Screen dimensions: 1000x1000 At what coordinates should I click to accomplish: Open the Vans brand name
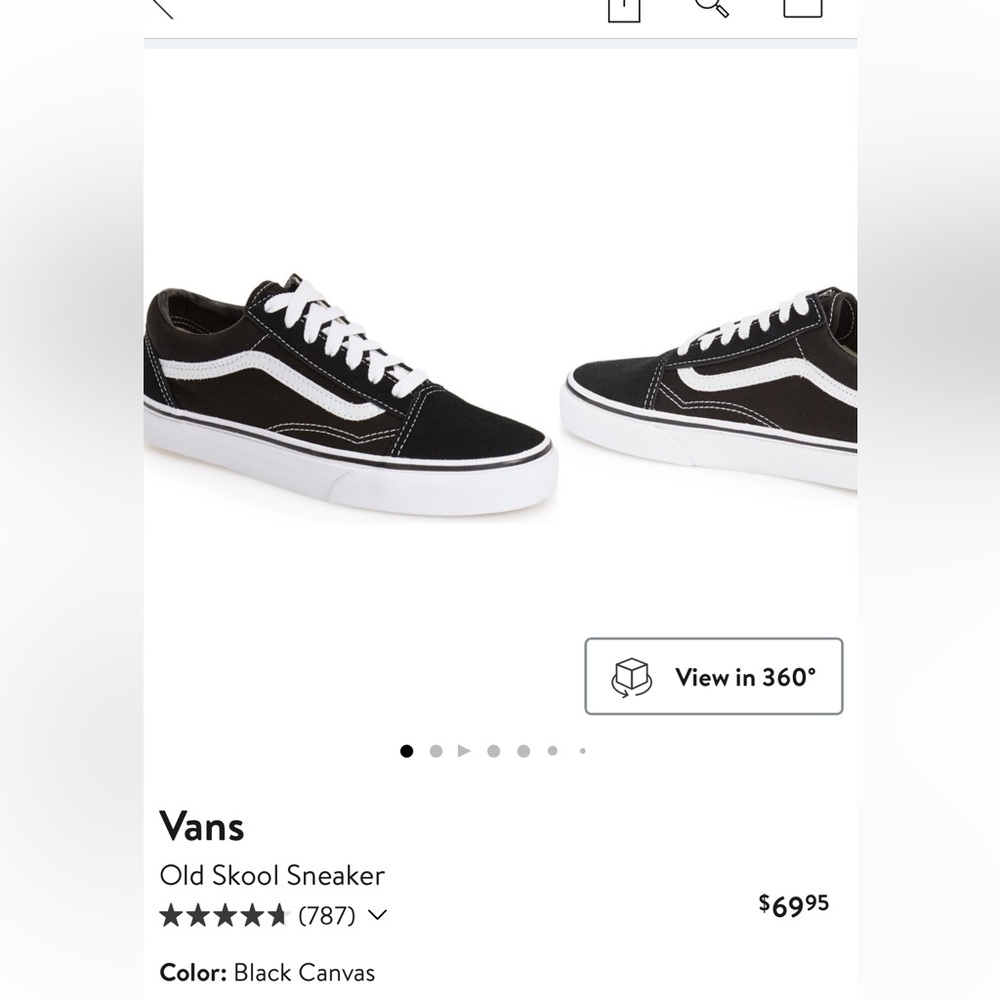tap(202, 826)
